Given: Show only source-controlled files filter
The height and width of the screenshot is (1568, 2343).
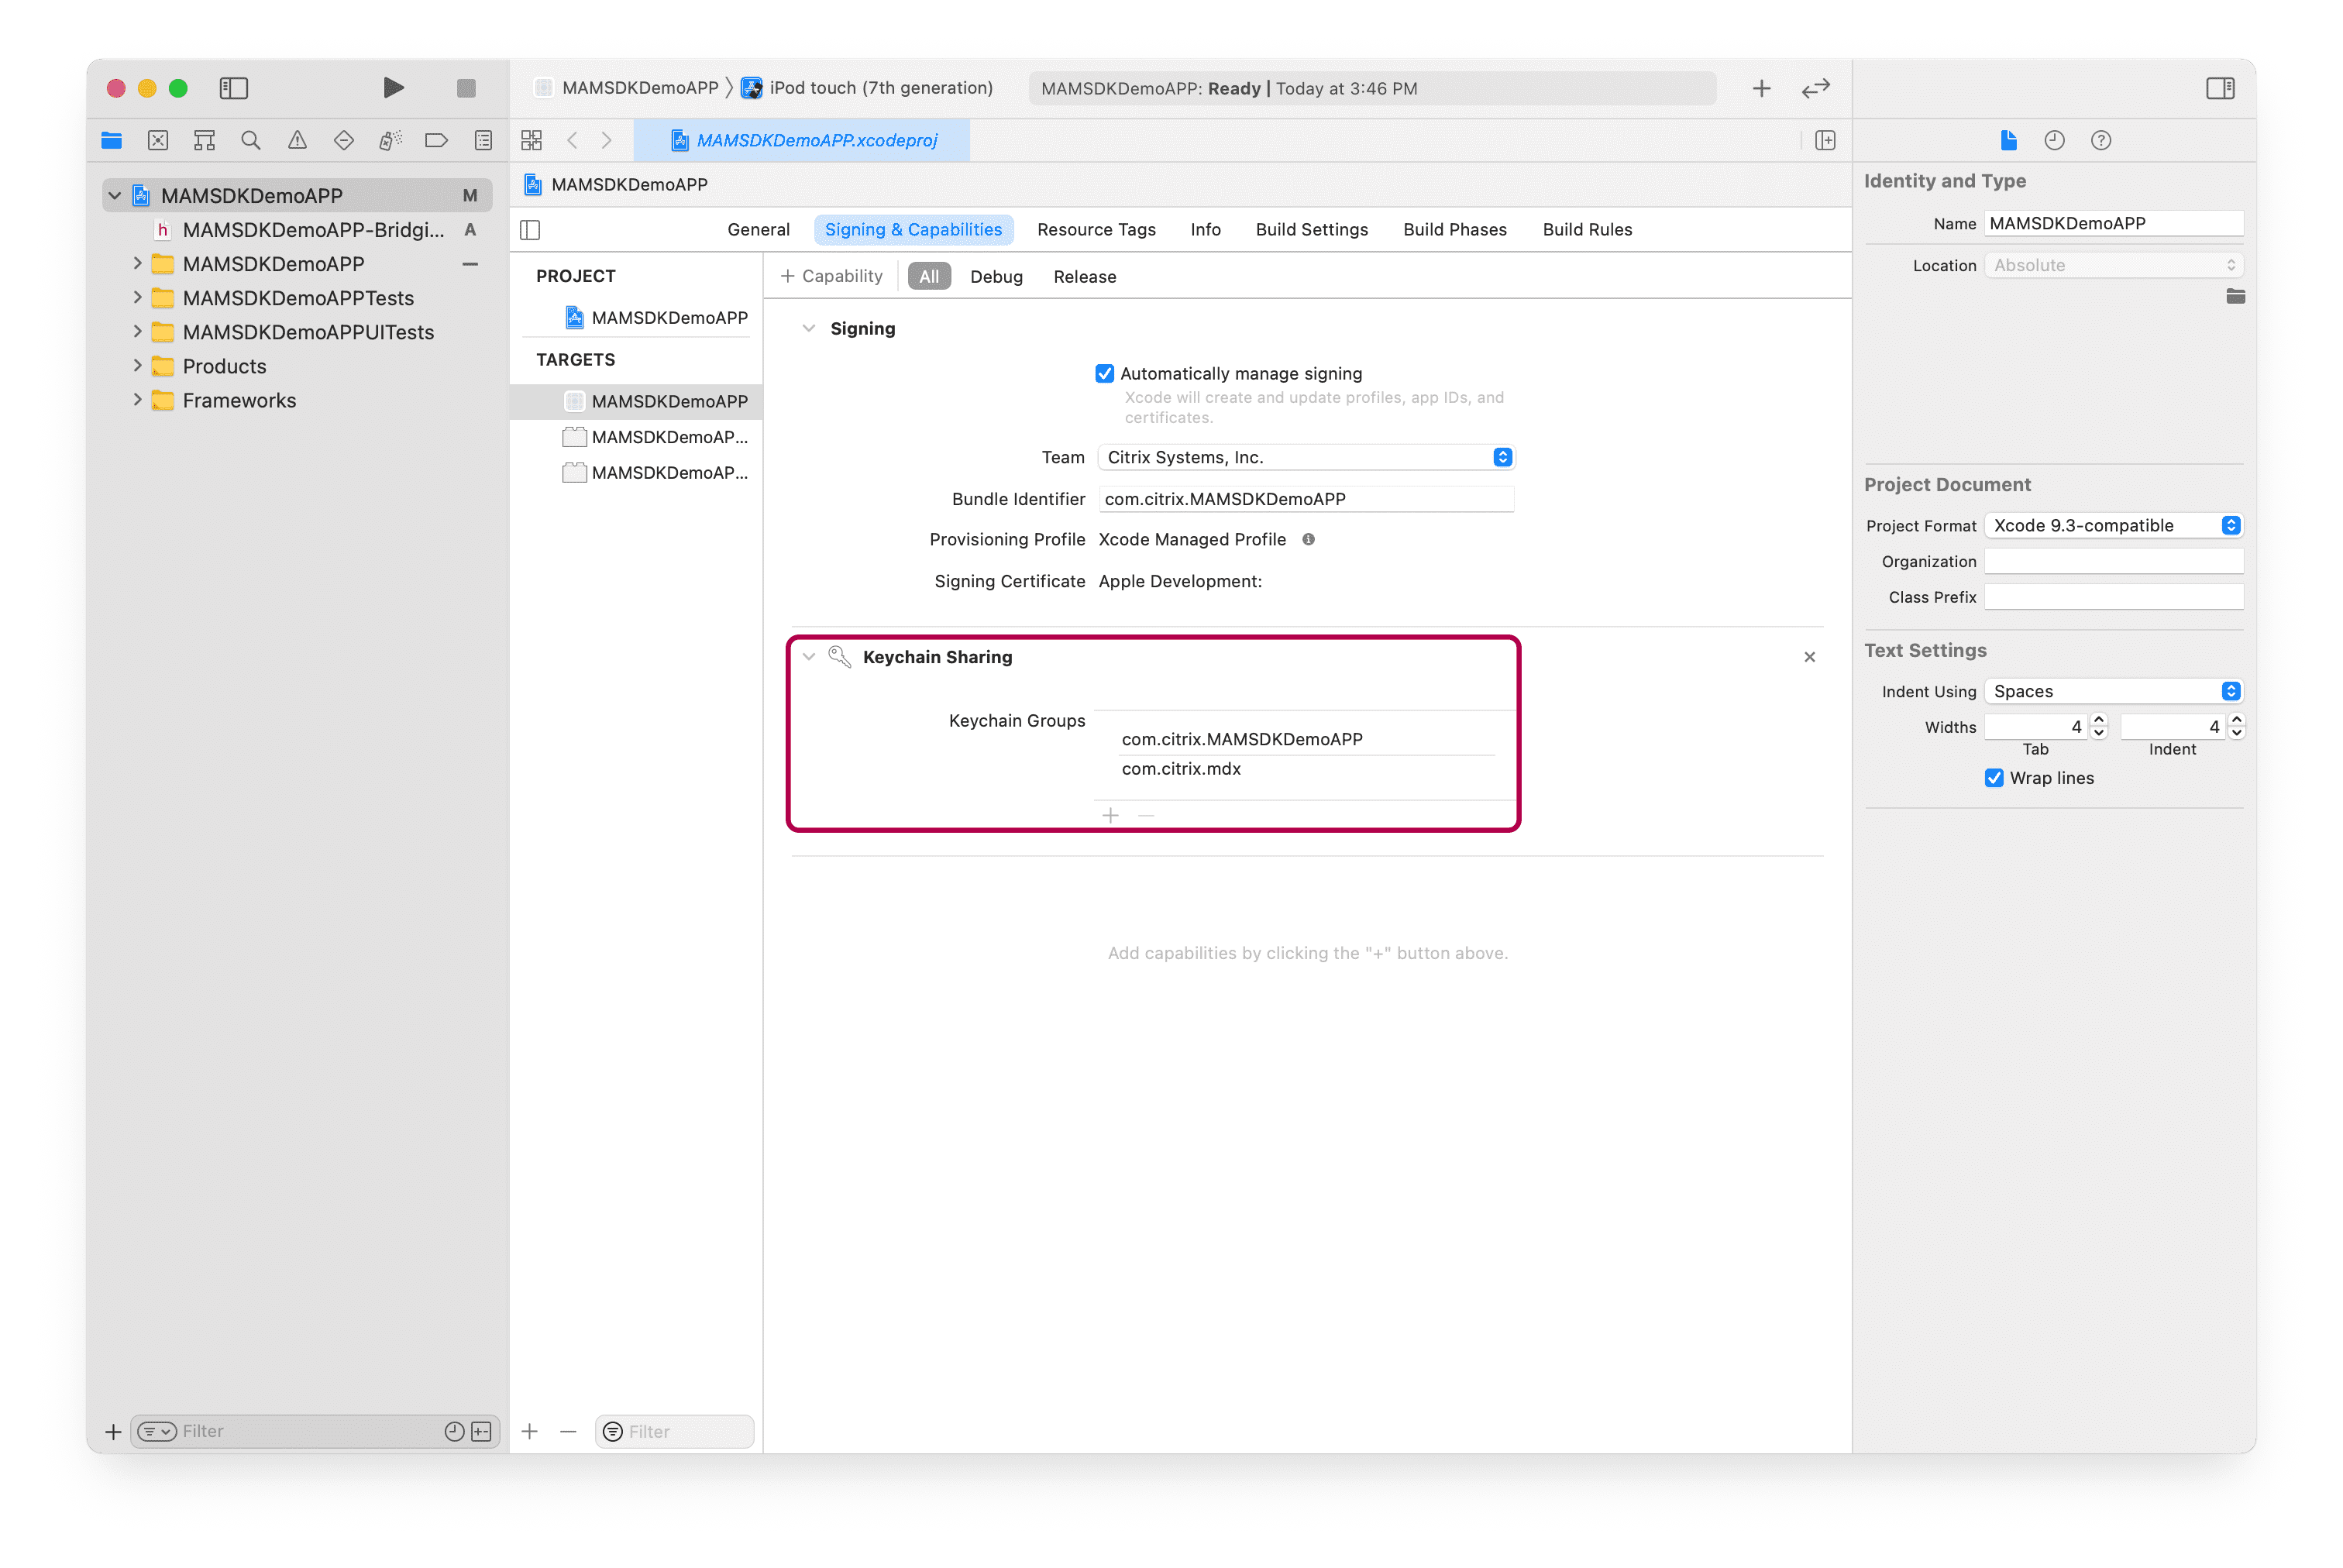Looking at the screenshot, I should pos(482,1432).
